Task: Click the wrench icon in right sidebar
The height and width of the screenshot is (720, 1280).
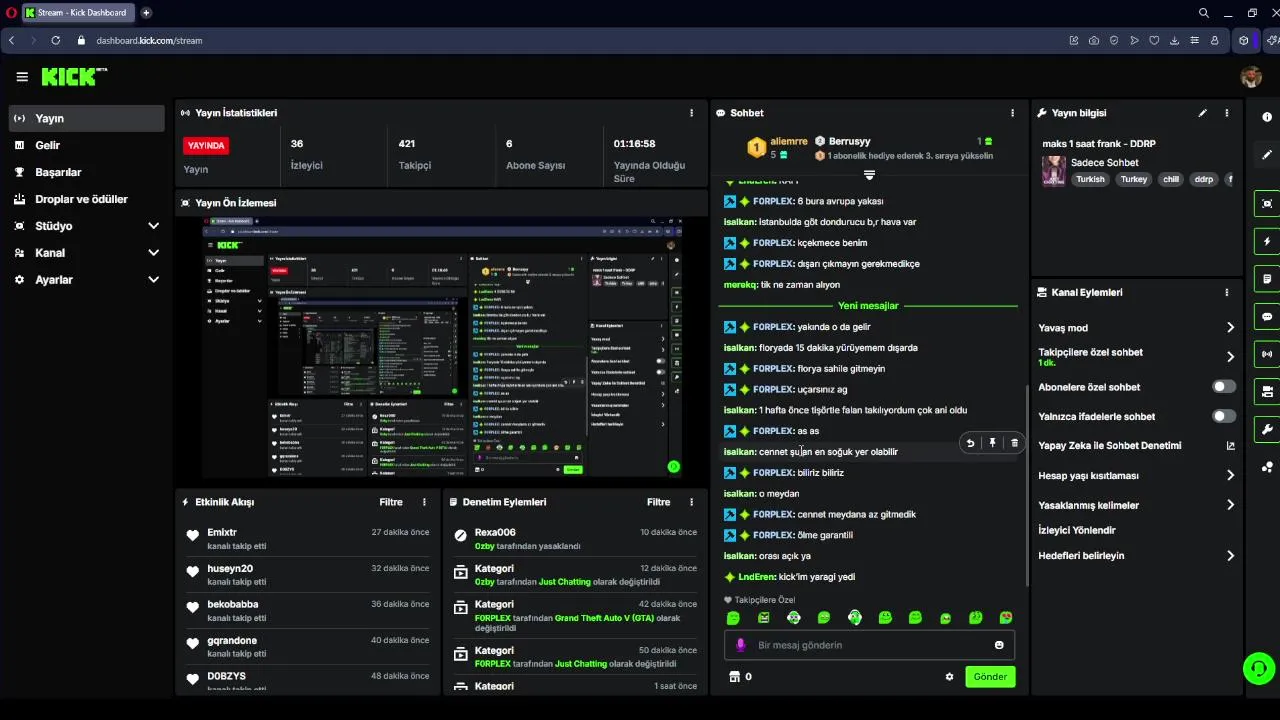Action: point(1267,429)
